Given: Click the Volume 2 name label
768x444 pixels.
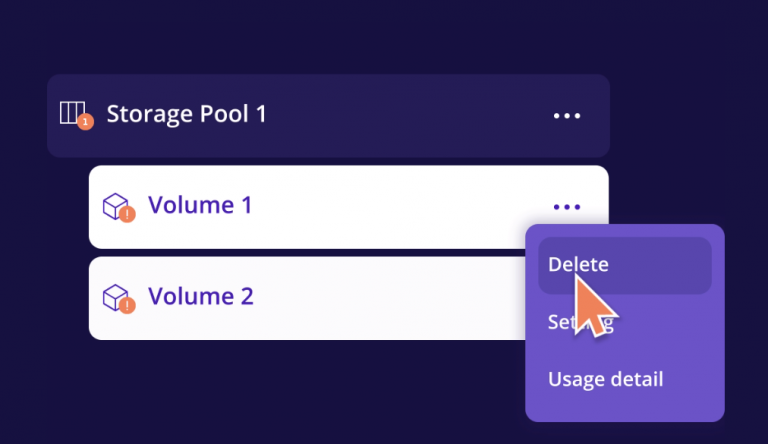Looking at the screenshot, I should point(201,296).
